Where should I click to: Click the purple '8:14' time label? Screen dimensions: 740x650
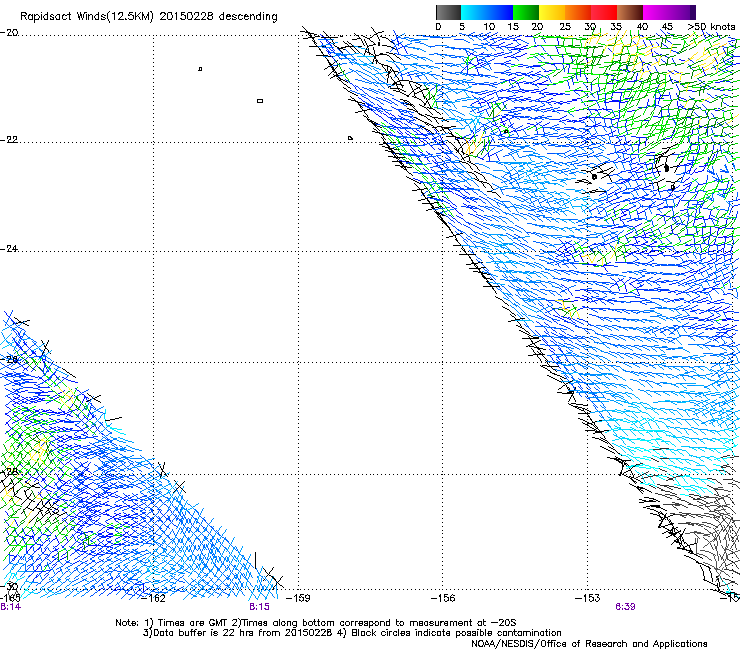pyautogui.click(x=10, y=607)
